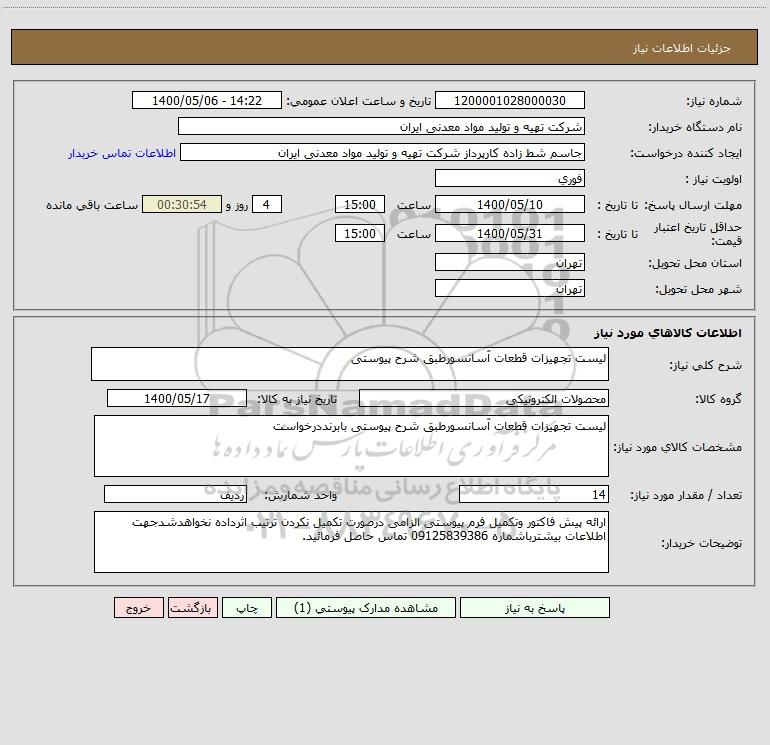Screen dimensions: 770x745
Task: Click the delivery province field تهران
Action: click(510, 263)
